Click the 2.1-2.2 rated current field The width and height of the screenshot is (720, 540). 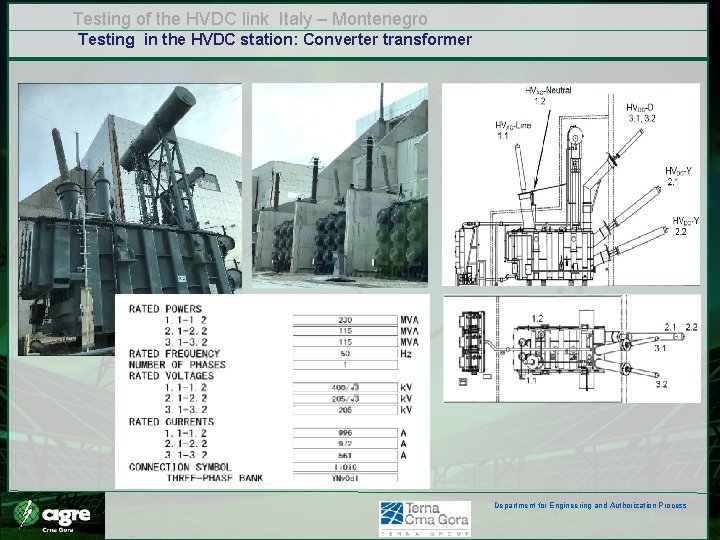click(x=345, y=444)
